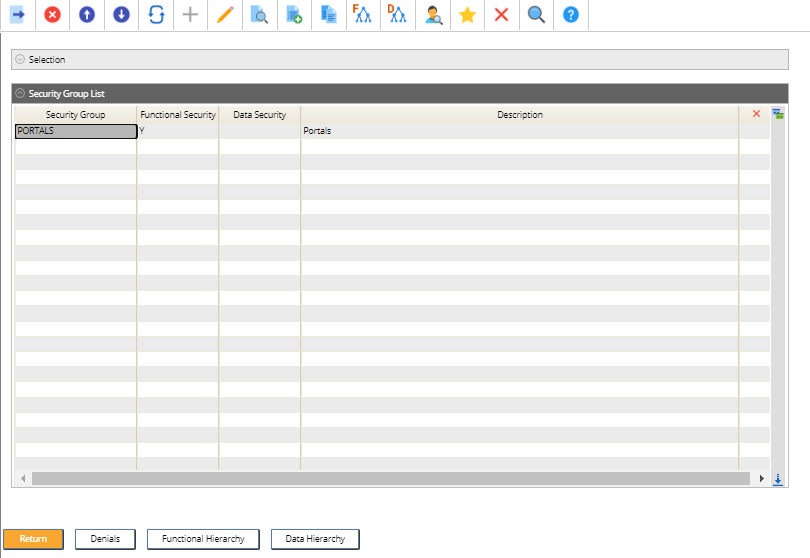Click the blue download arrow below grid
Screen dimensions: 810x558
(x=777, y=479)
